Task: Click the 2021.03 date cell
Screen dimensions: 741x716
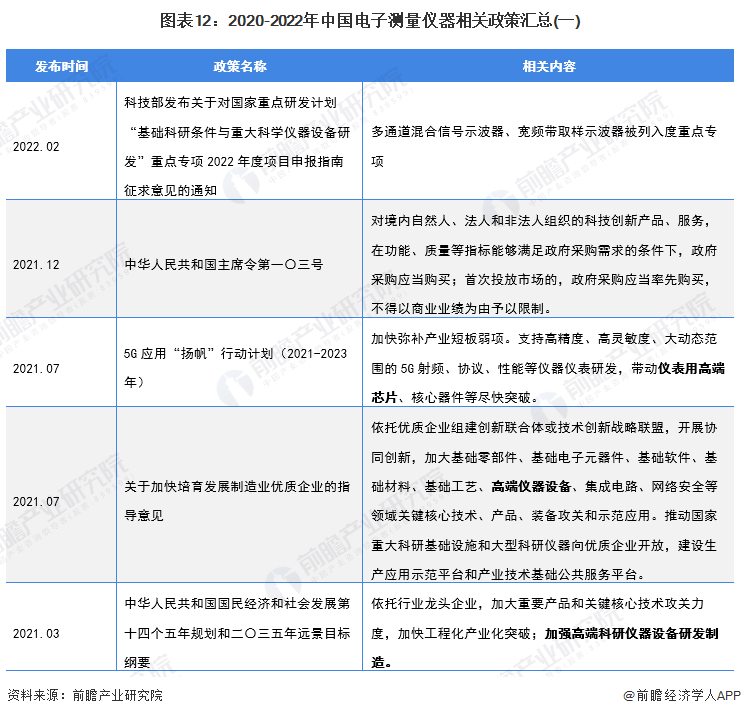Action: [x=36, y=634]
